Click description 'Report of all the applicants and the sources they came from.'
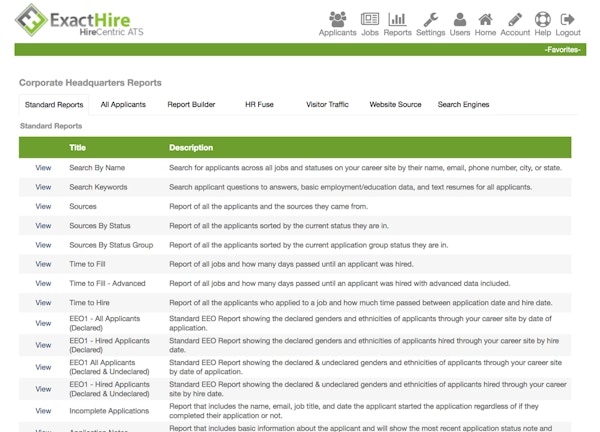Image resolution: width=600 pixels, height=432 pixels. point(268,206)
